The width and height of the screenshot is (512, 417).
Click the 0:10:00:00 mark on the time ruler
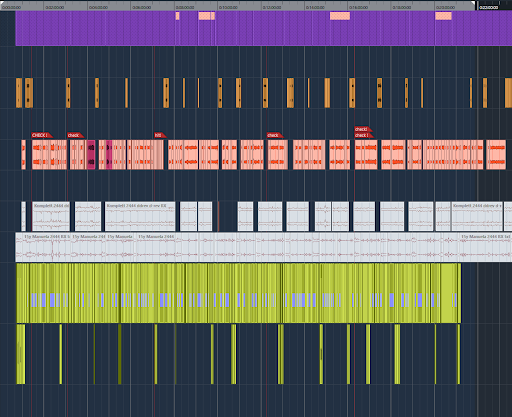(x=228, y=7)
